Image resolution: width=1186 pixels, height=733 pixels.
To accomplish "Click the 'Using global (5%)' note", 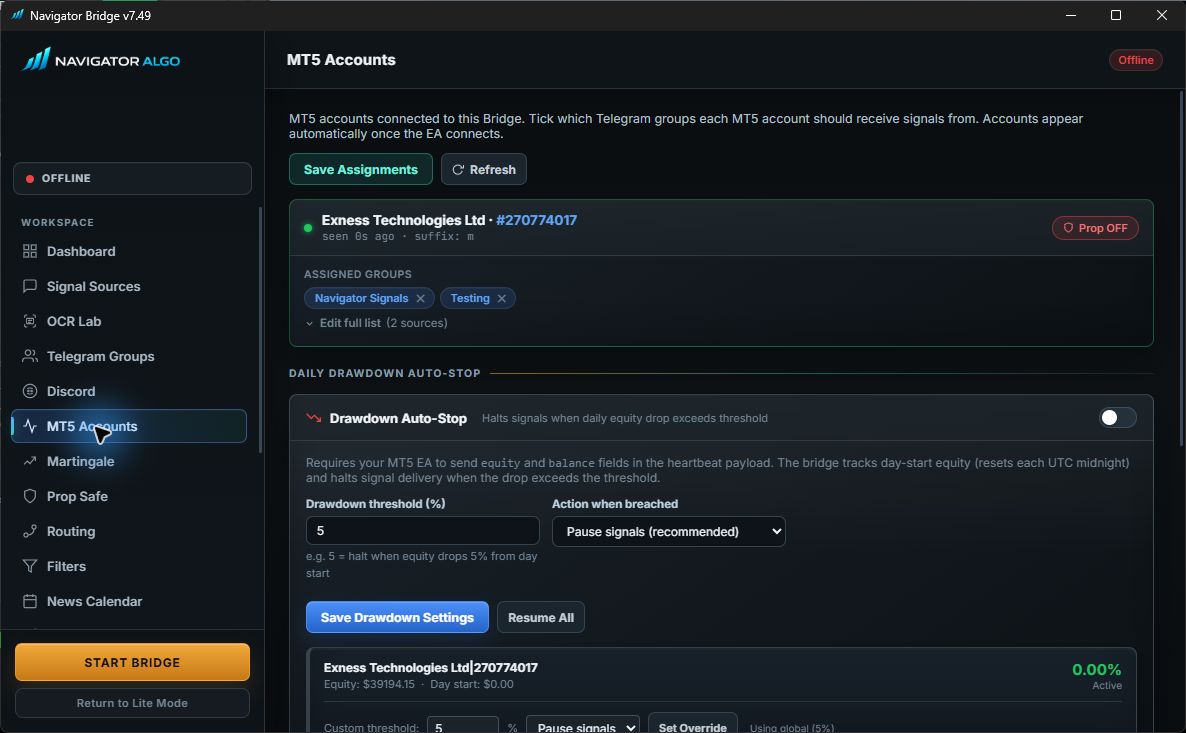I will click(792, 728).
